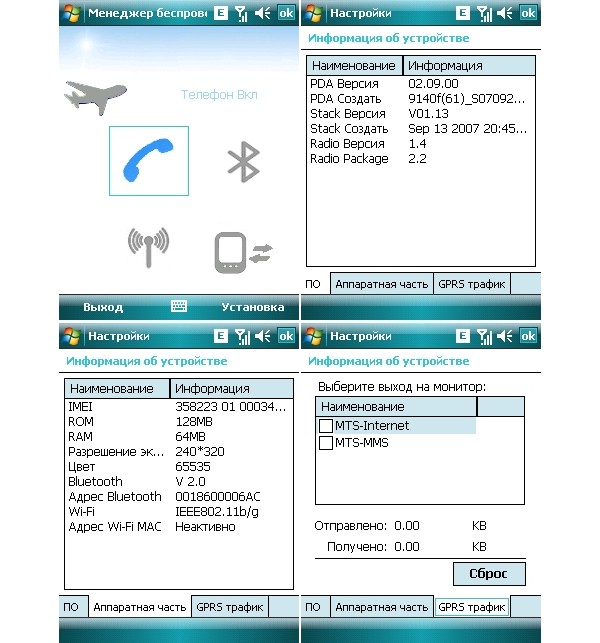Click EDGE indicator in Wireless Manager title bar
The width and height of the screenshot is (600, 643).
(221, 13)
